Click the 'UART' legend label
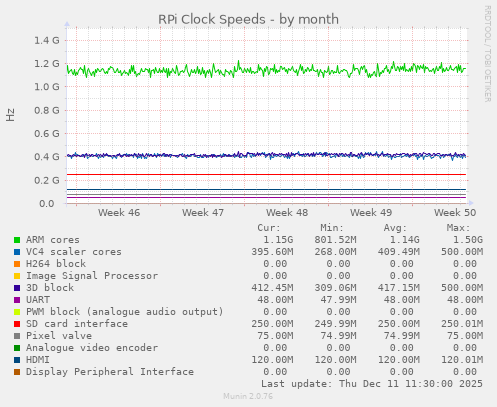497x407 pixels. [x=38, y=300]
